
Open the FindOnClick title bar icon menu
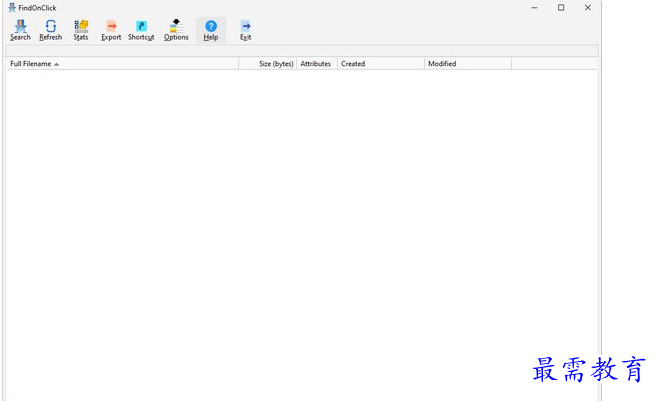[11, 8]
